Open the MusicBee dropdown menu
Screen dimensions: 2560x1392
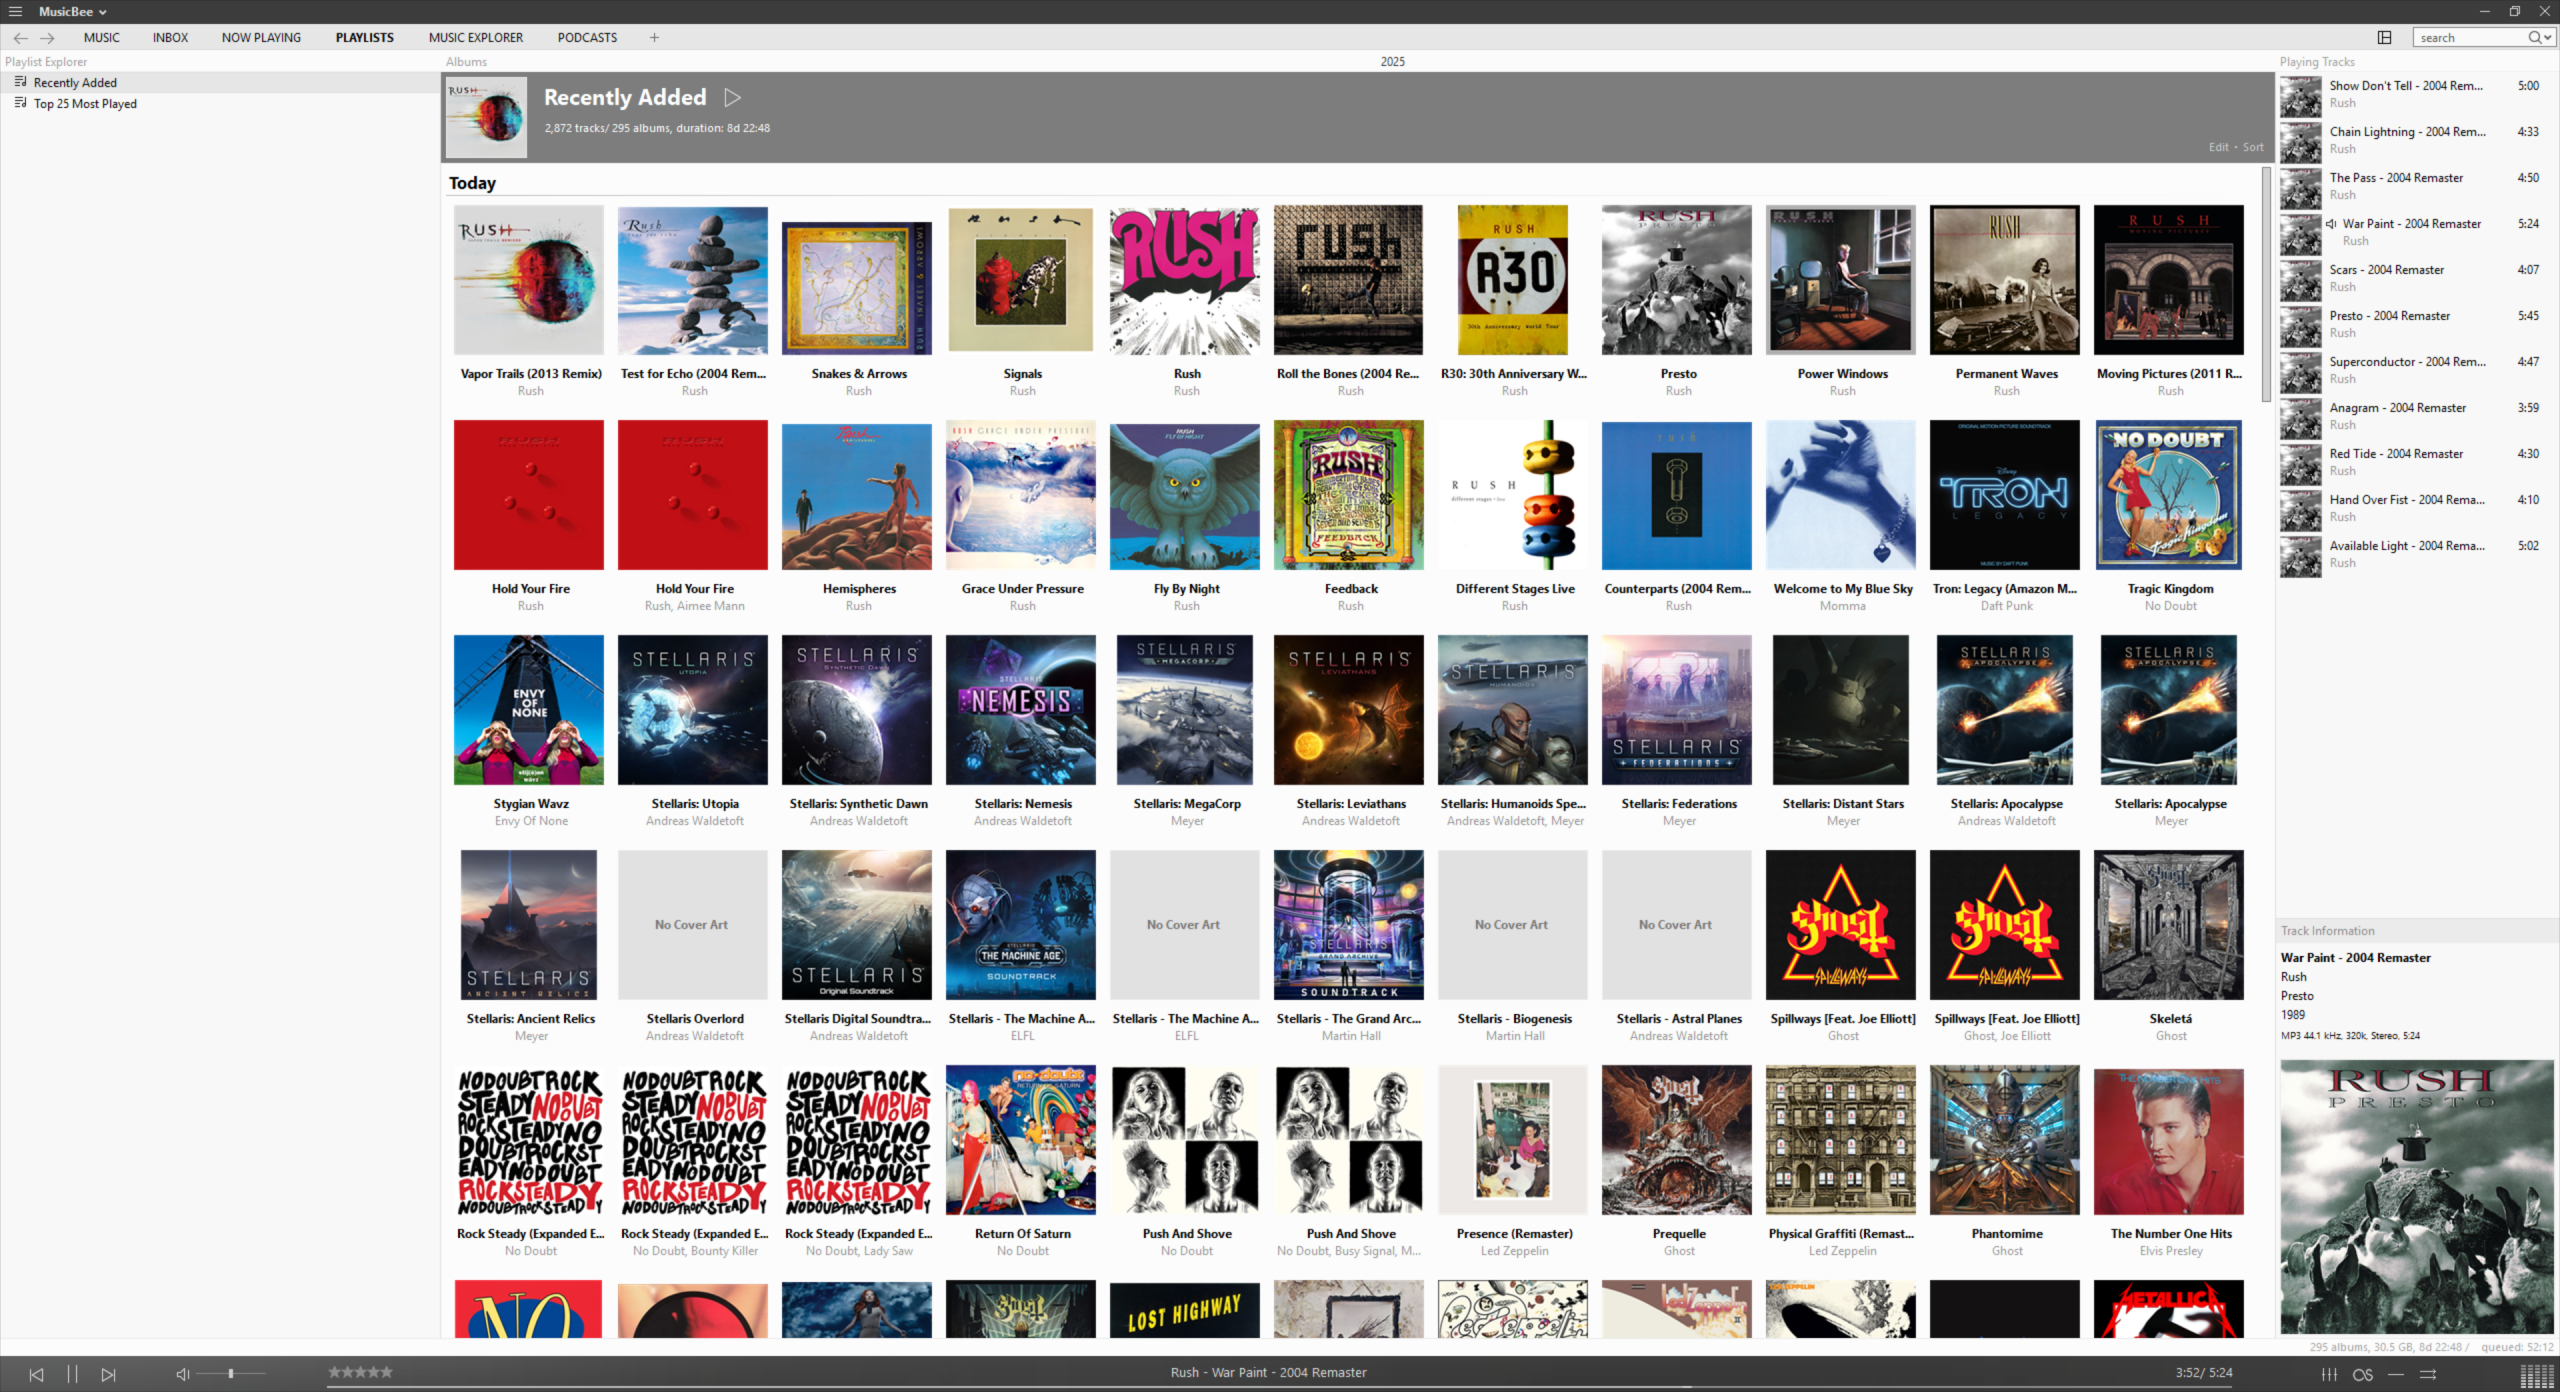(x=72, y=12)
